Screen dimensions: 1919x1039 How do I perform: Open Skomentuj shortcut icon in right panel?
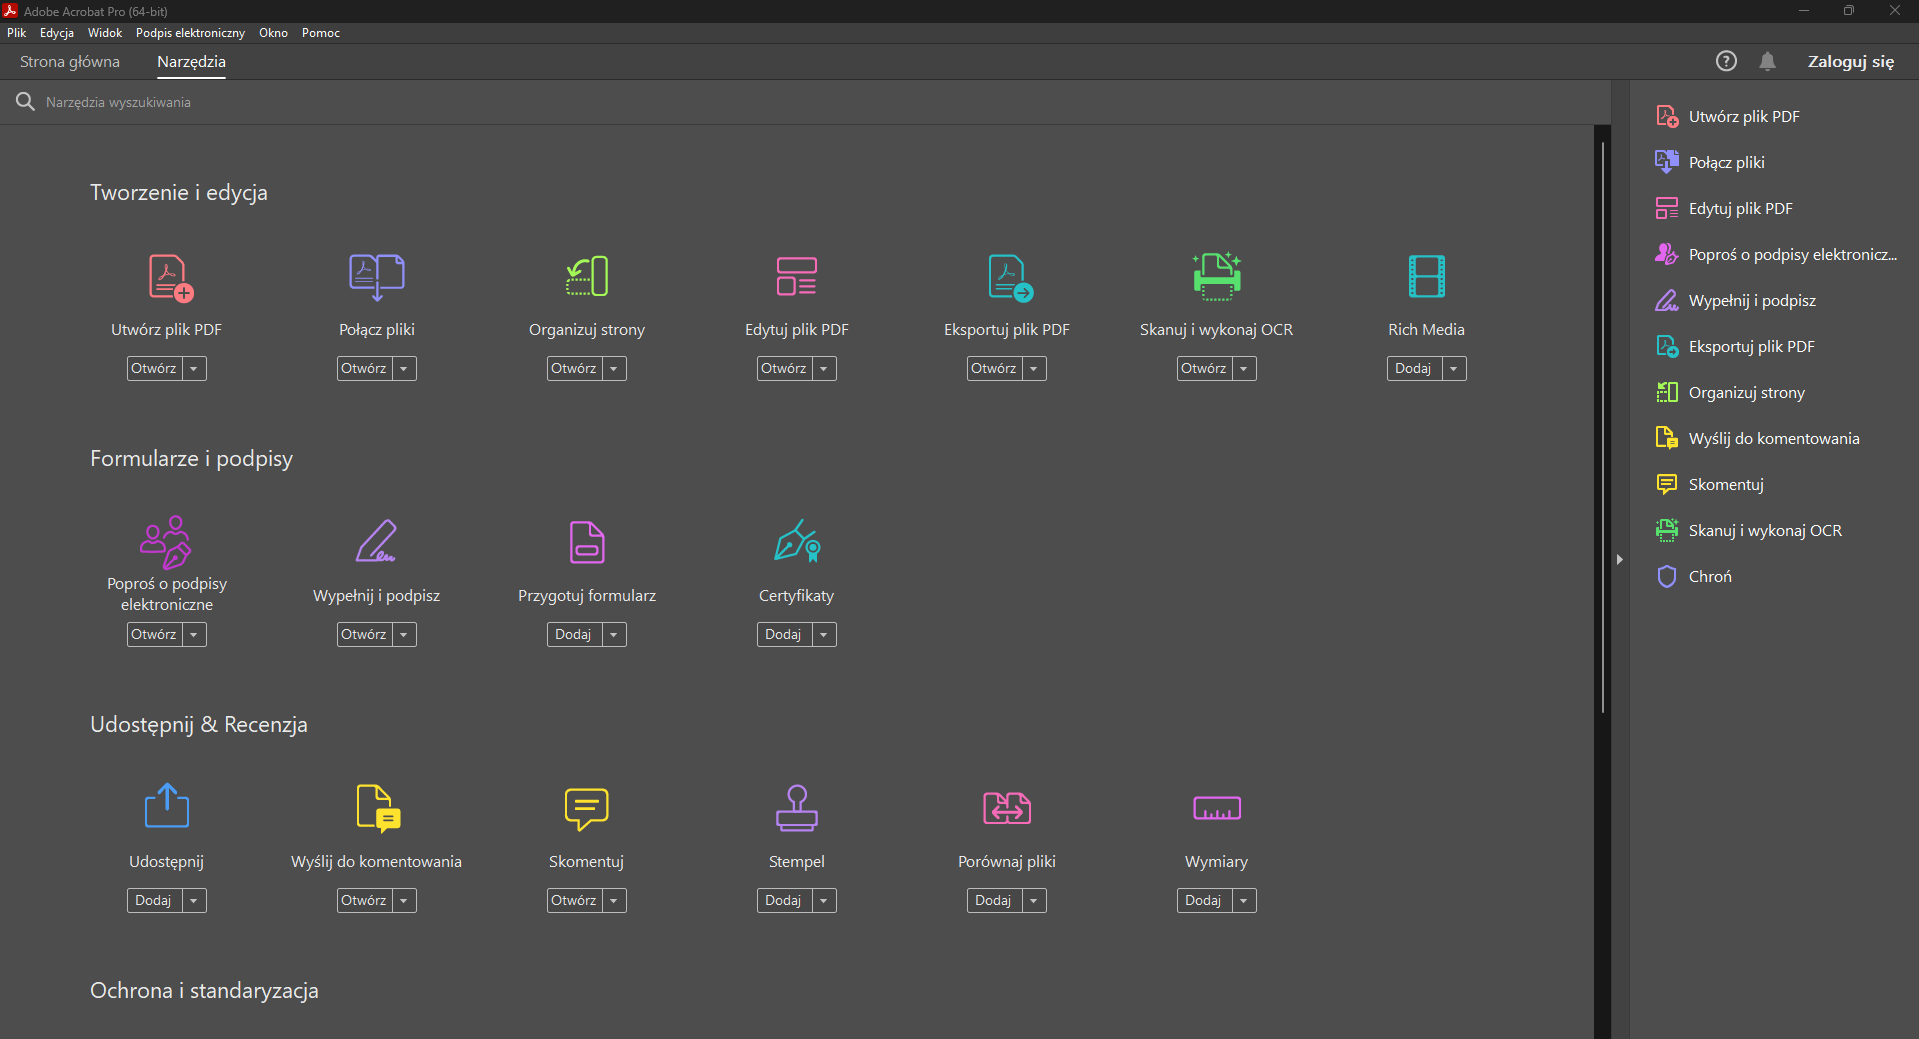tap(1667, 484)
